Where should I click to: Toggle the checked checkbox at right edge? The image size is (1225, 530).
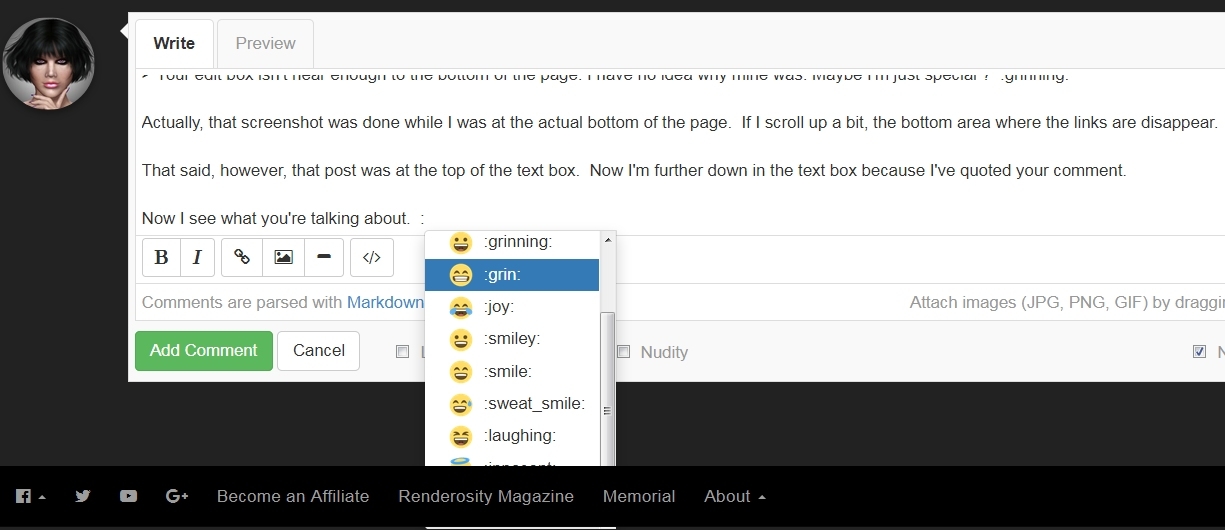pyautogui.click(x=1199, y=352)
